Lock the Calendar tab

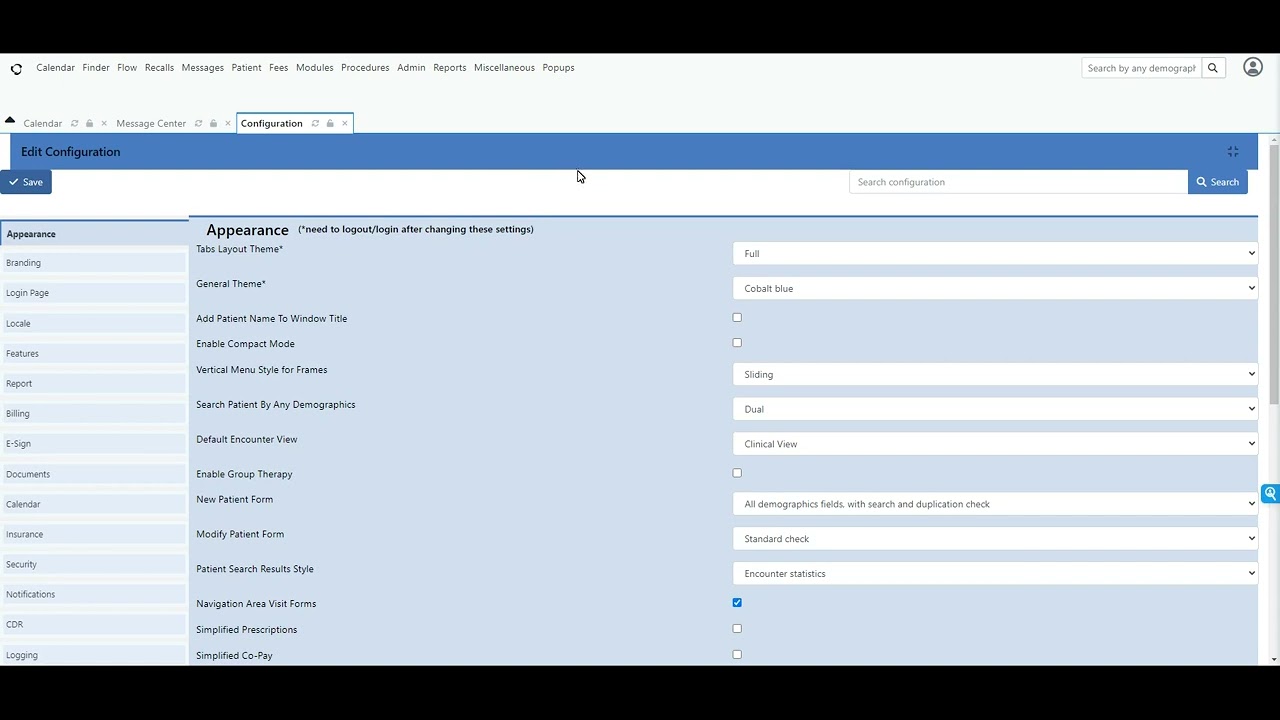[x=89, y=123]
